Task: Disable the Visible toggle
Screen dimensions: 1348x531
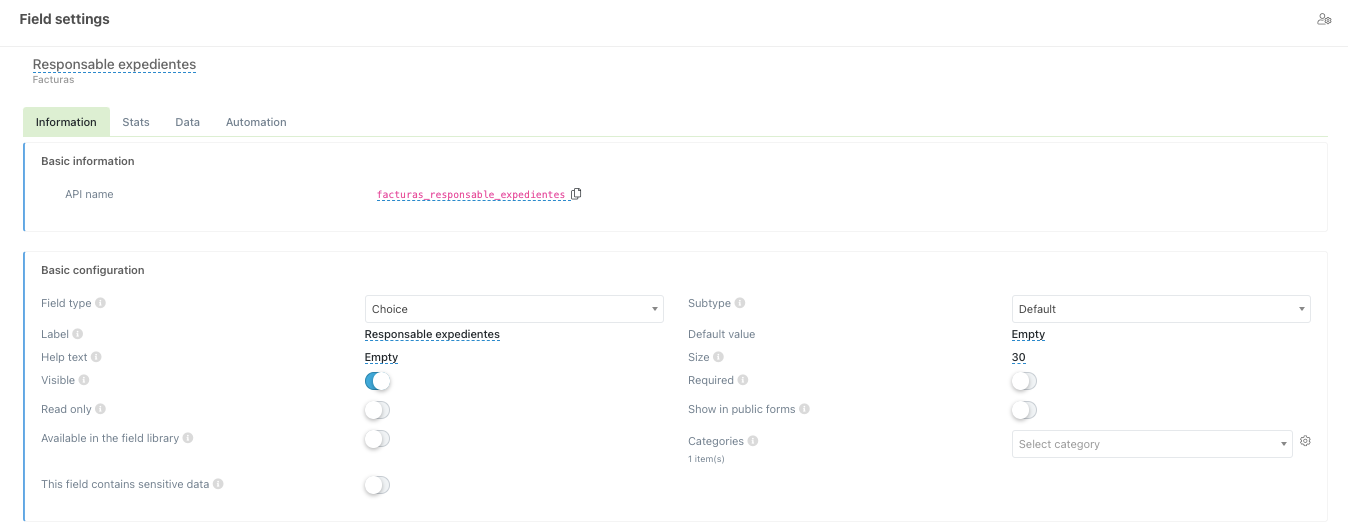Action: (x=377, y=381)
